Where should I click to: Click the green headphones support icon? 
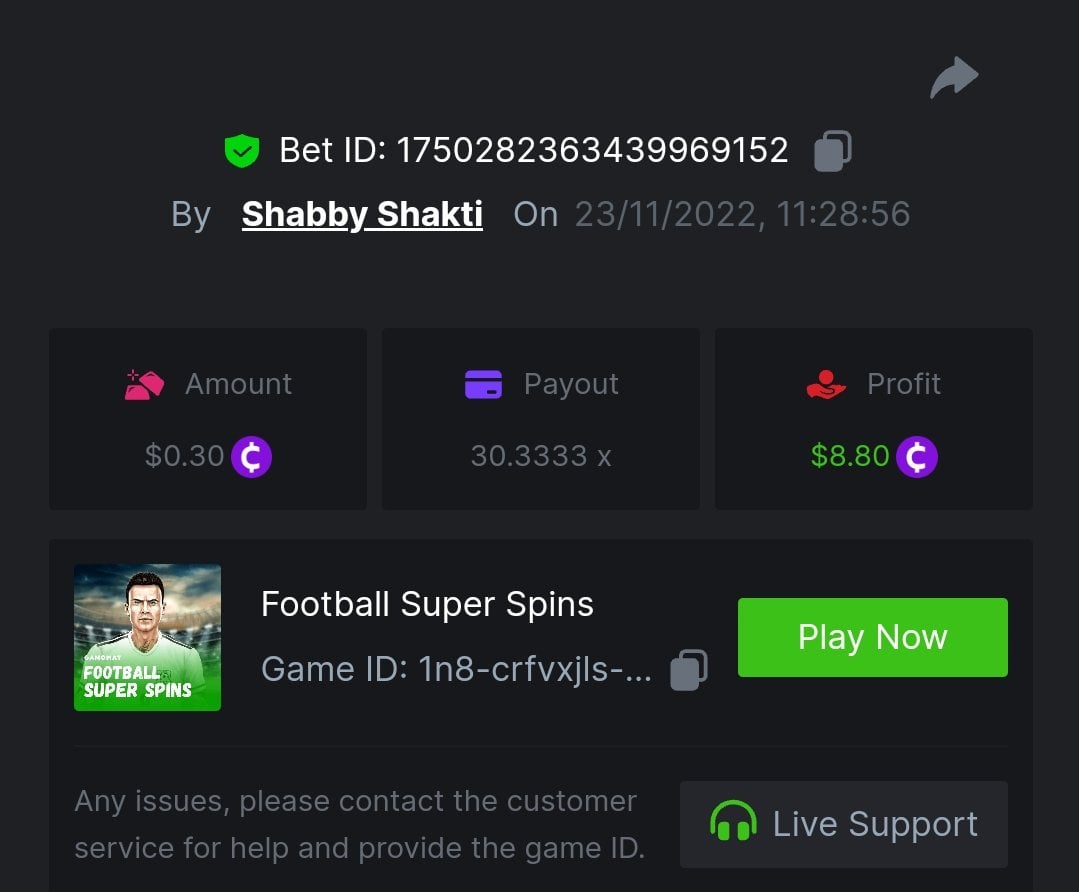[733, 824]
